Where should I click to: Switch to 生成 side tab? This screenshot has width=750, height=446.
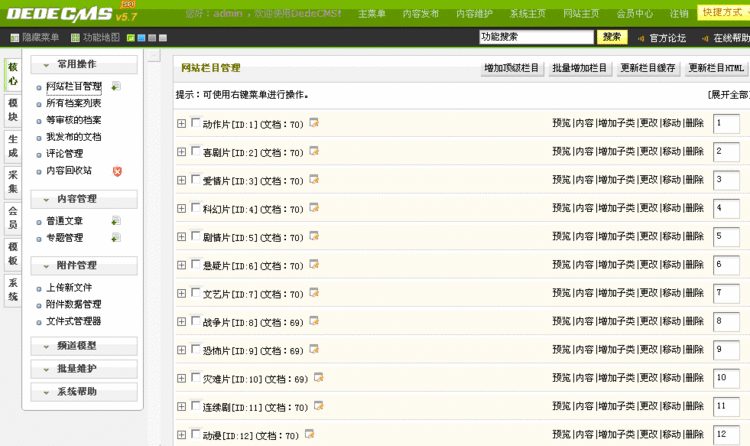(x=13, y=146)
